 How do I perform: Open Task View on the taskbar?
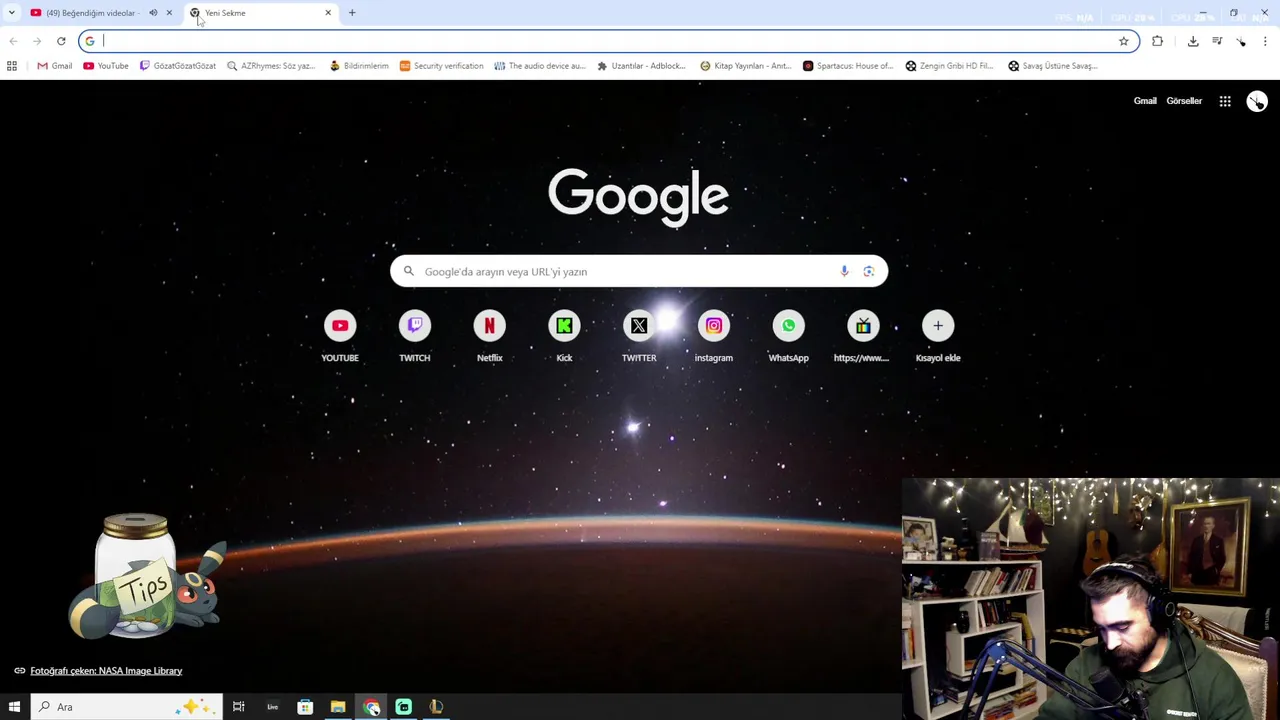coord(238,707)
